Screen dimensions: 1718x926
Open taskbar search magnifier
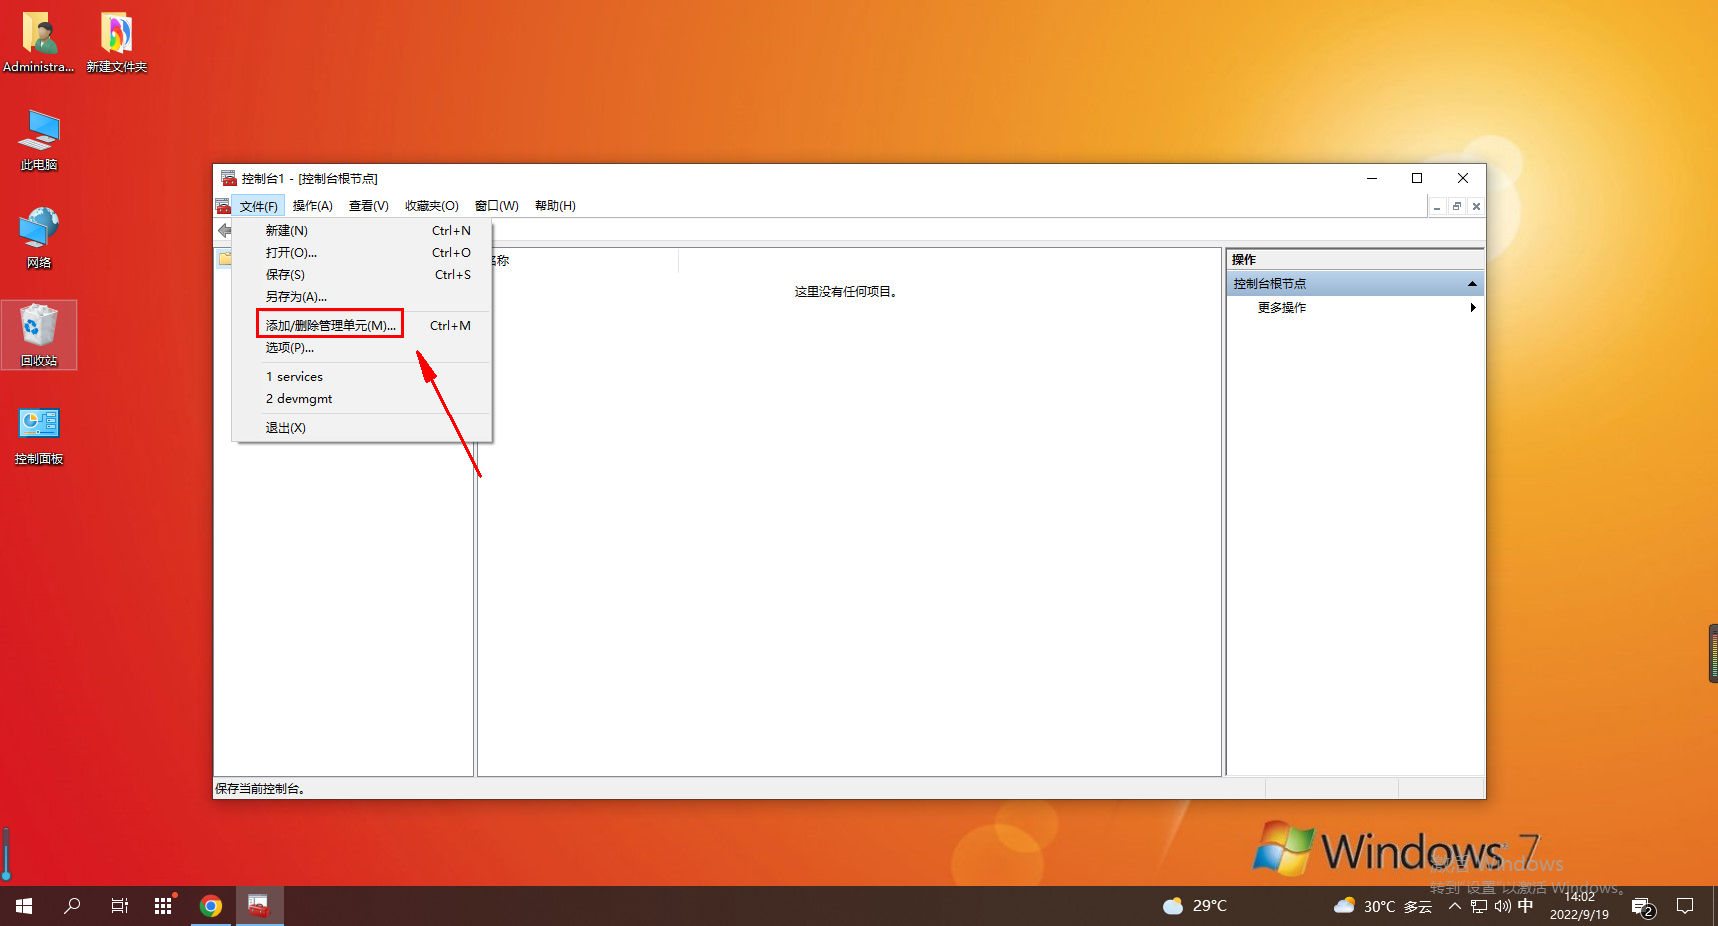tap(72, 906)
